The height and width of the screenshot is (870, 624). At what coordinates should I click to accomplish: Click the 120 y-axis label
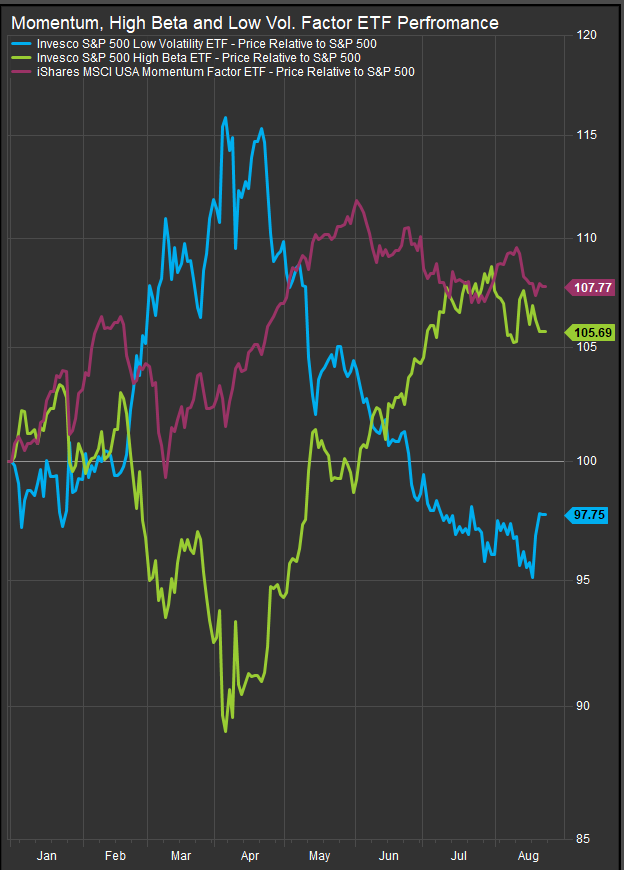tap(590, 35)
